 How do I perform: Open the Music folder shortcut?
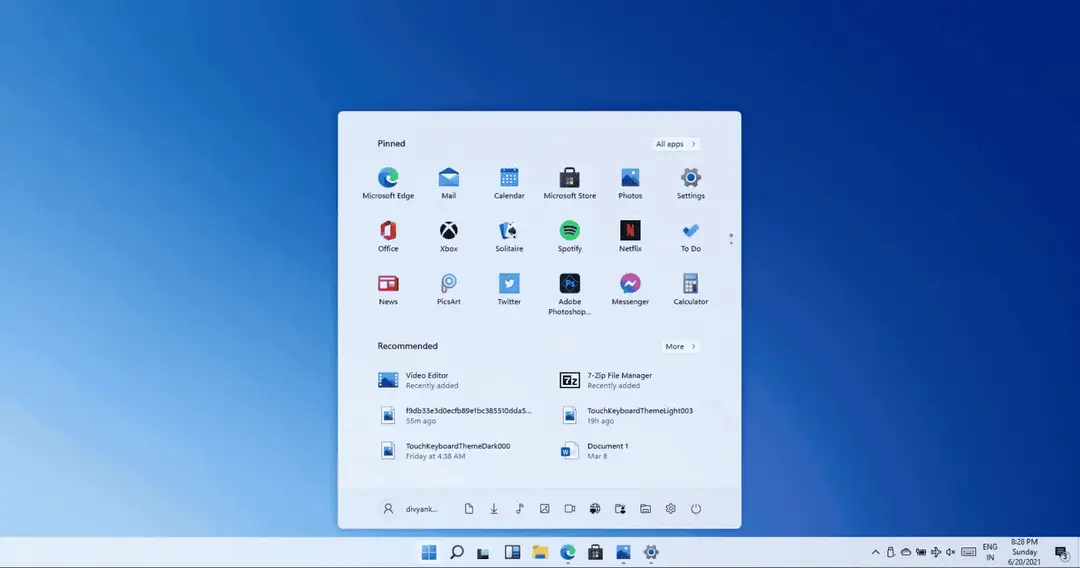(x=519, y=509)
